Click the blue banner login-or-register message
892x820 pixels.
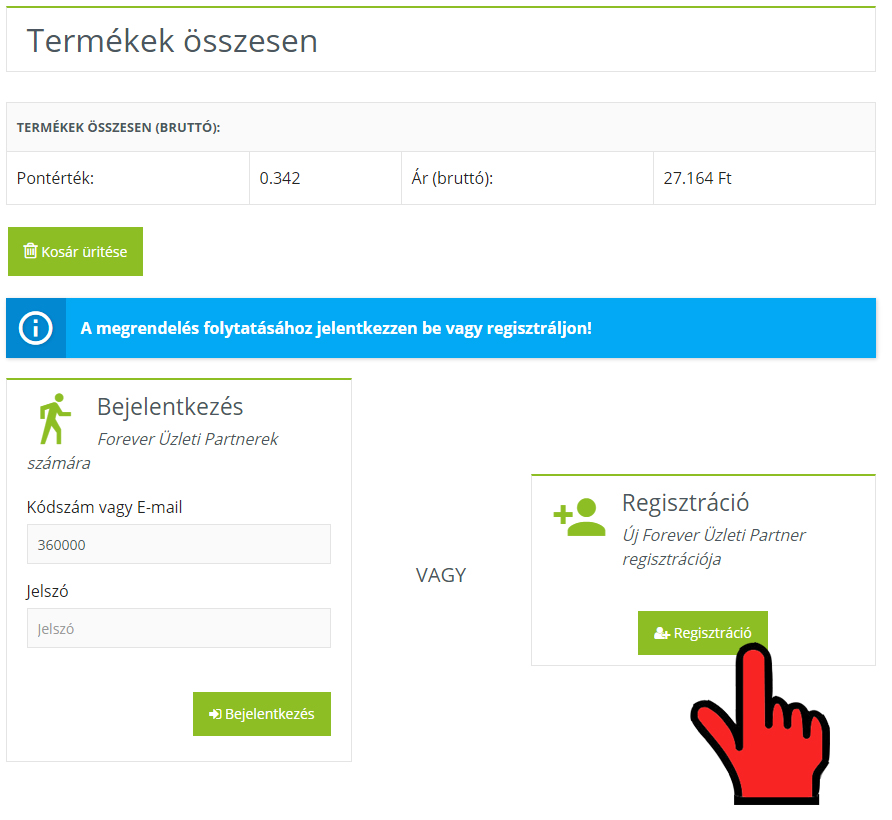336,328
